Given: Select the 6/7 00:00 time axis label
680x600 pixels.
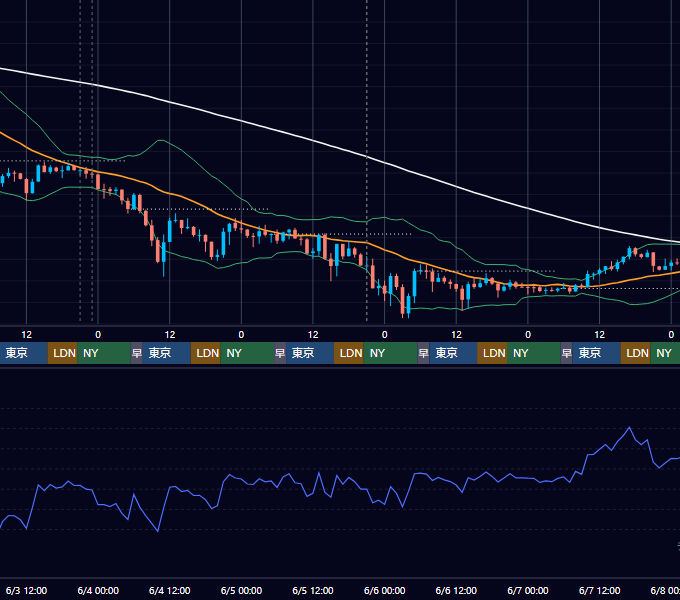Looking at the screenshot, I should pyautogui.click(x=528, y=590).
